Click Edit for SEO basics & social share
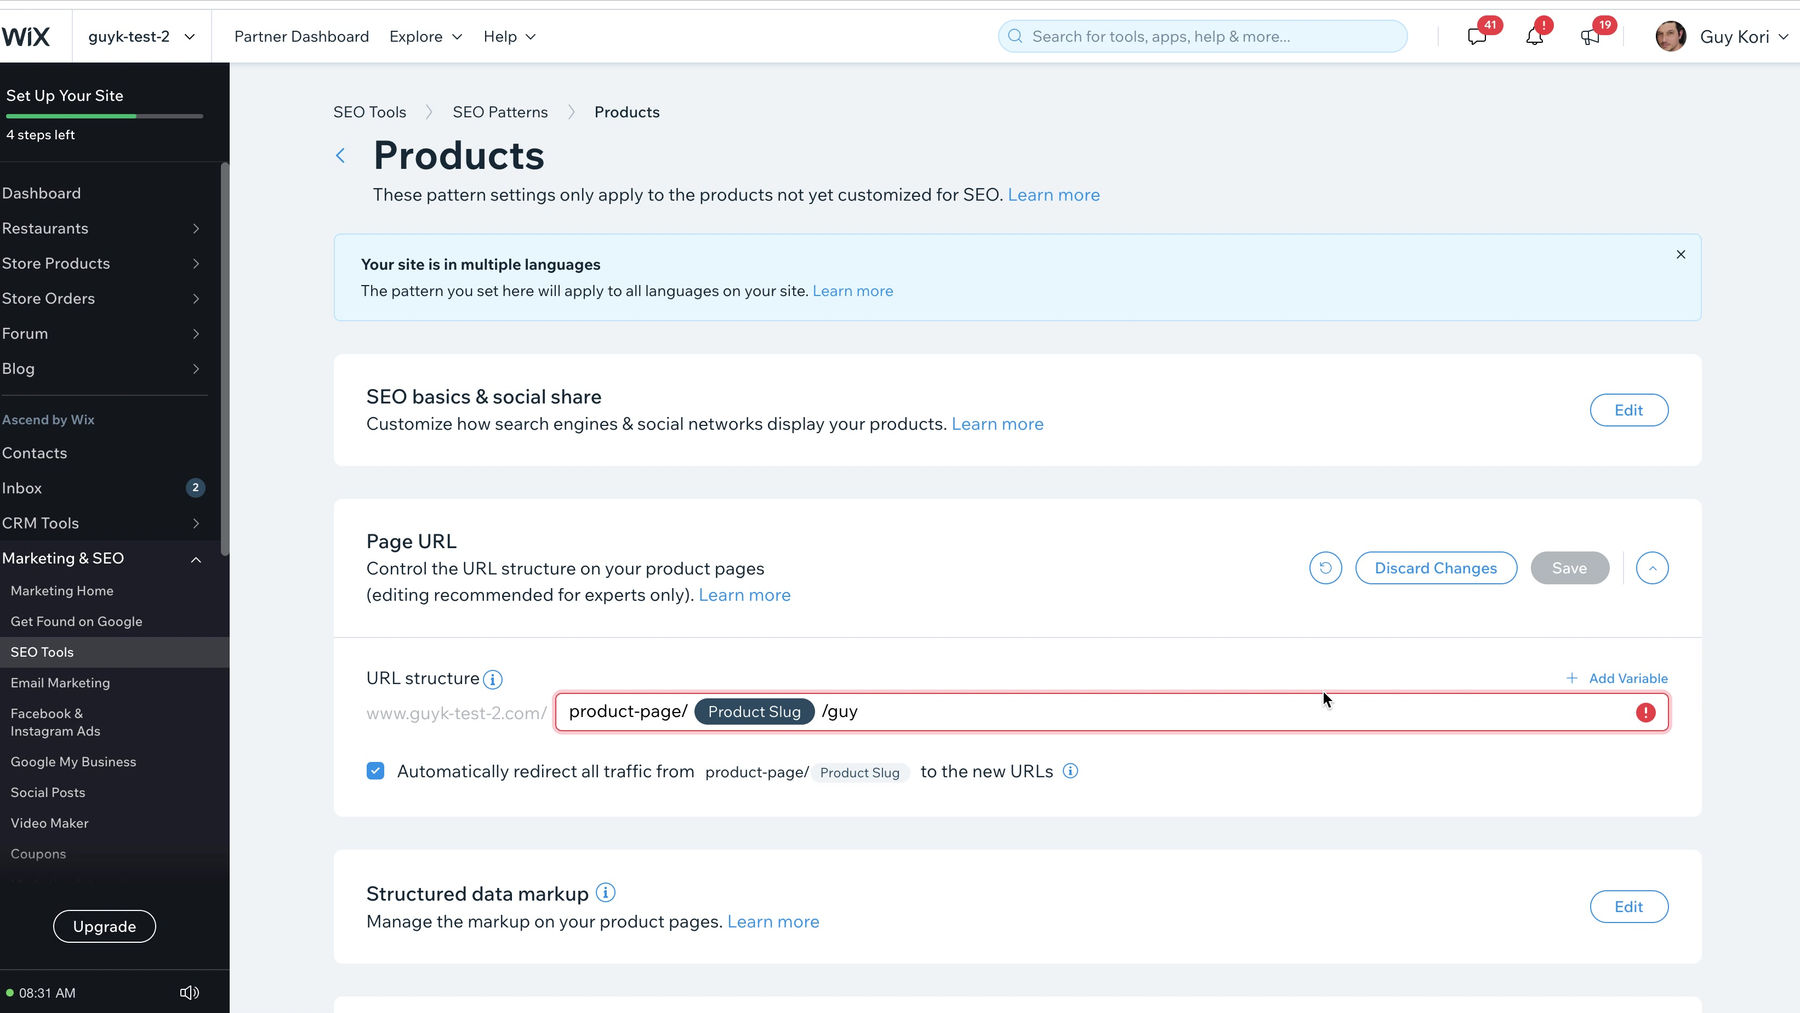The width and height of the screenshot is (1800, 1013). click(1629, 410)
